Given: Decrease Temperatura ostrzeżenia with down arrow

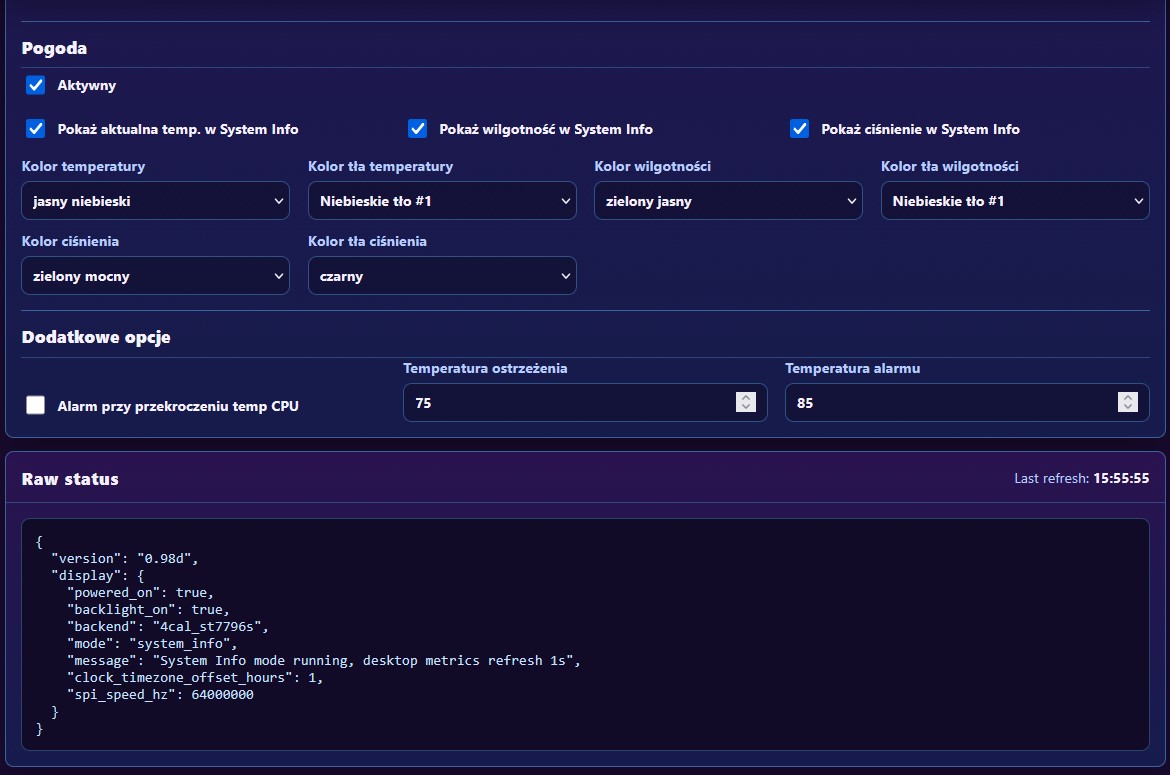Looking at the screenshot, I should point(745,407).
